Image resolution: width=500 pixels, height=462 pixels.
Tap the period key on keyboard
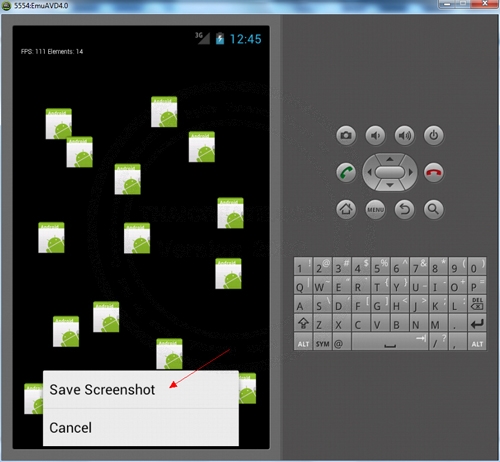(458, 323)
